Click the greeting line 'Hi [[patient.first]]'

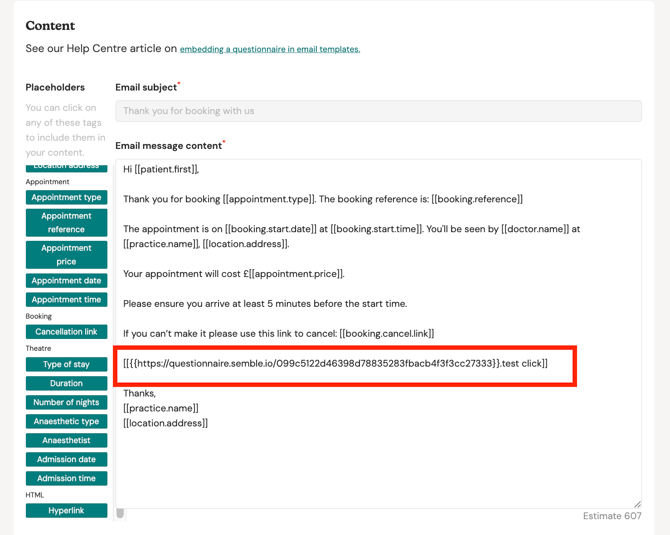161,170
